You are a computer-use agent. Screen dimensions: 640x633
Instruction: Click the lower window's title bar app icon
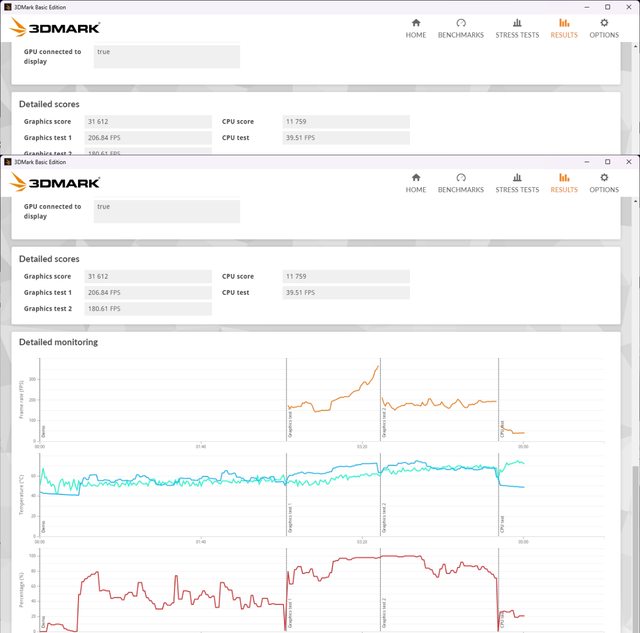pos(7,161)
